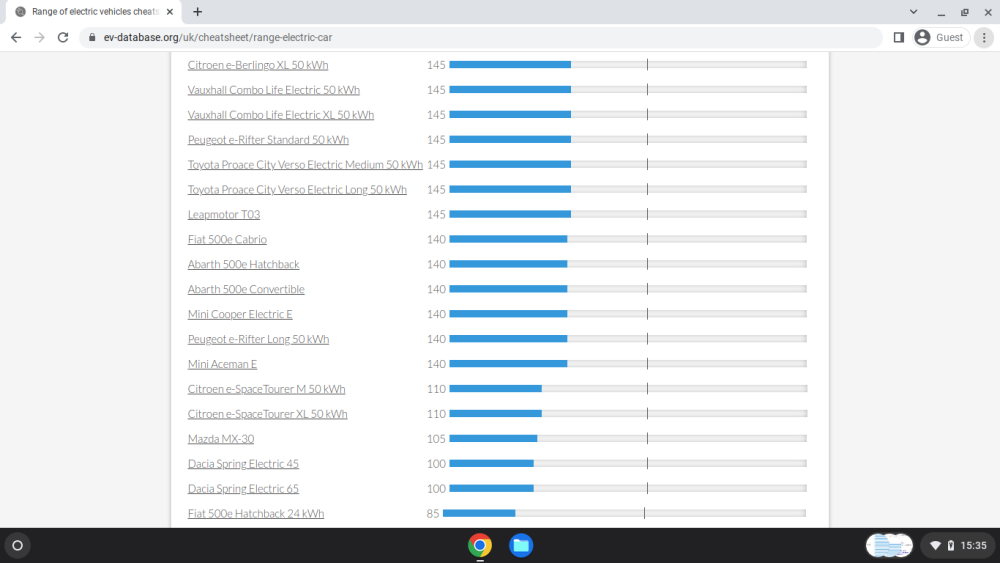This screenshot has height=563, width=1000.
Task: Open the Guest profile menu
Action: pyautogui.click(x=940, y=38)
